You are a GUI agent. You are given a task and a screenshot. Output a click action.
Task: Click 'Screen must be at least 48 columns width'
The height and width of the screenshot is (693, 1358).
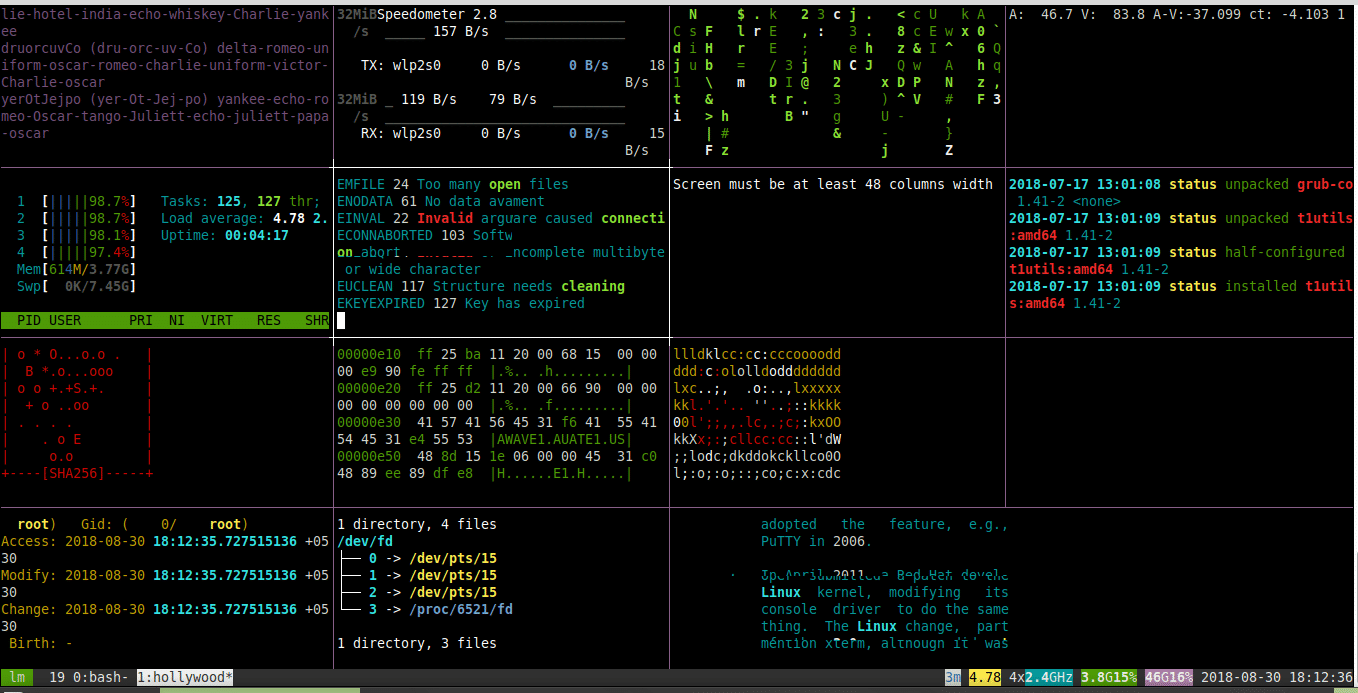coord(833,184)
